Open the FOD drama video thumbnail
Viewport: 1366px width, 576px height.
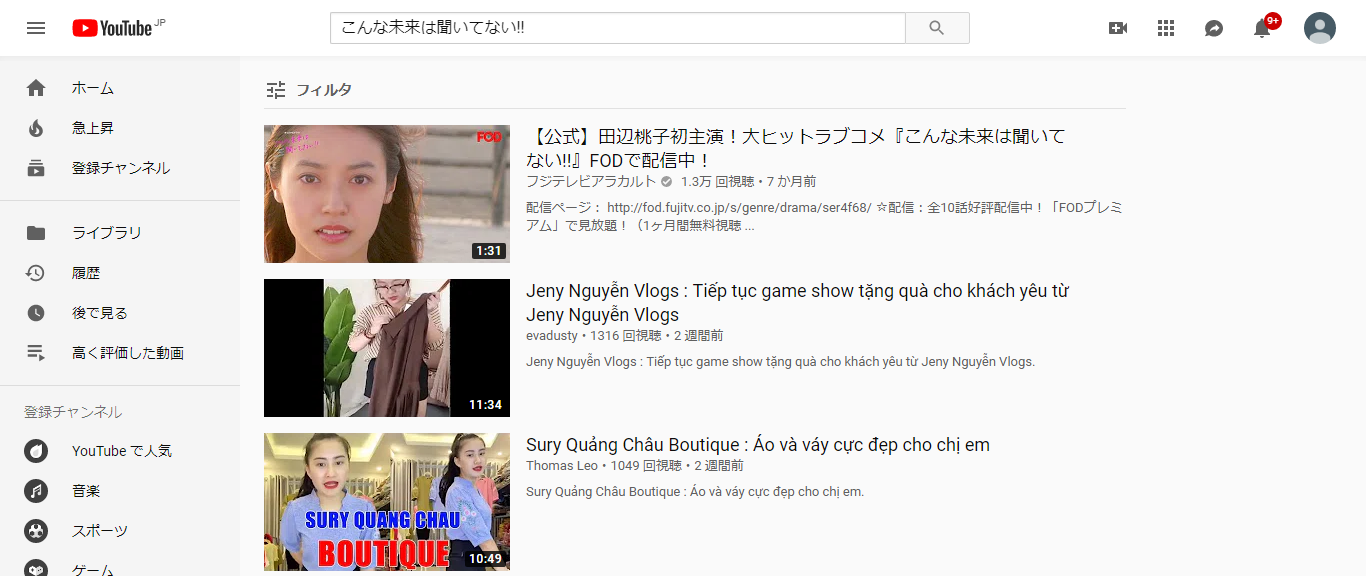pyautogui.click(x=387, y=194)
